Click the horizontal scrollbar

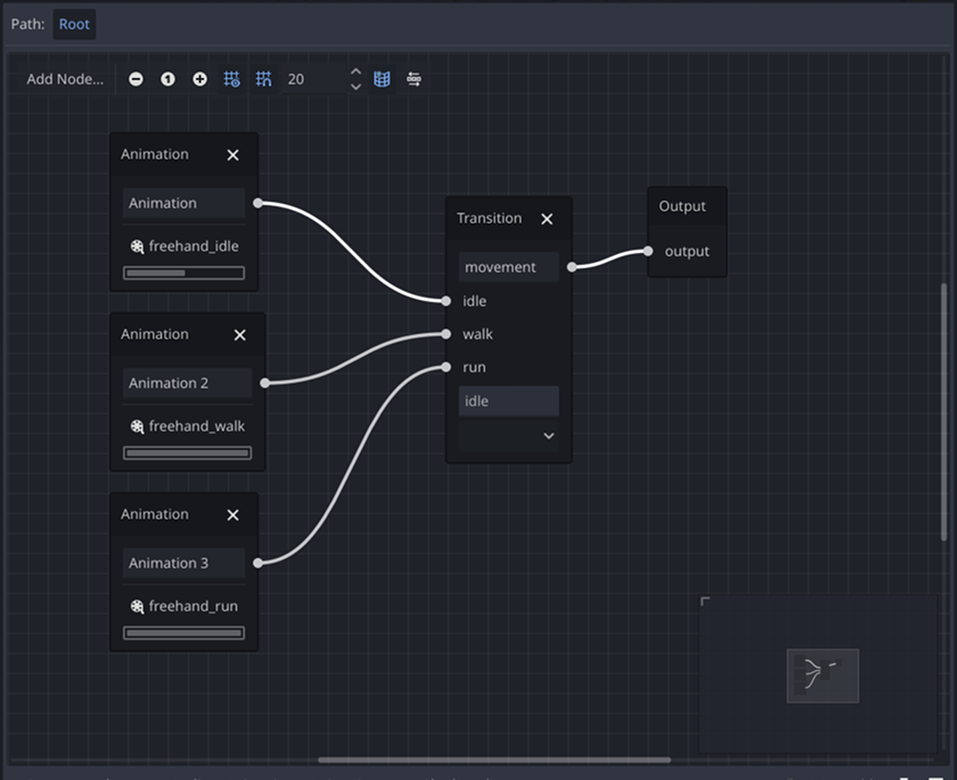[x=494, y=760]
